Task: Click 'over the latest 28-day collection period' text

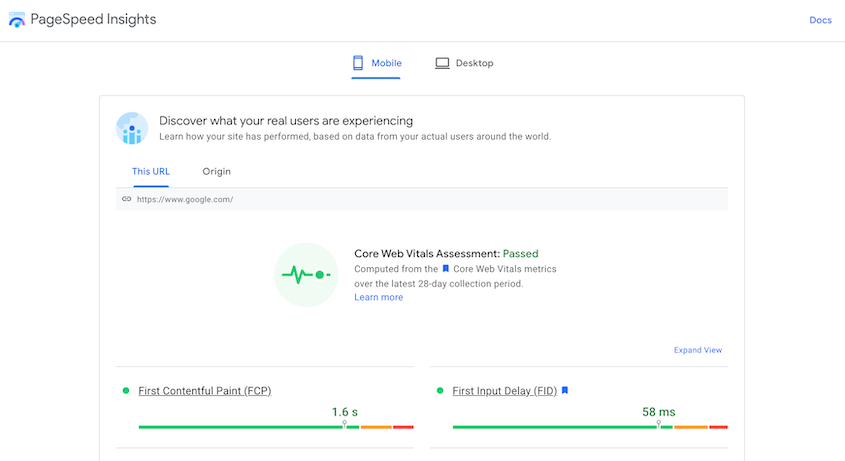Action: point(439,284)
